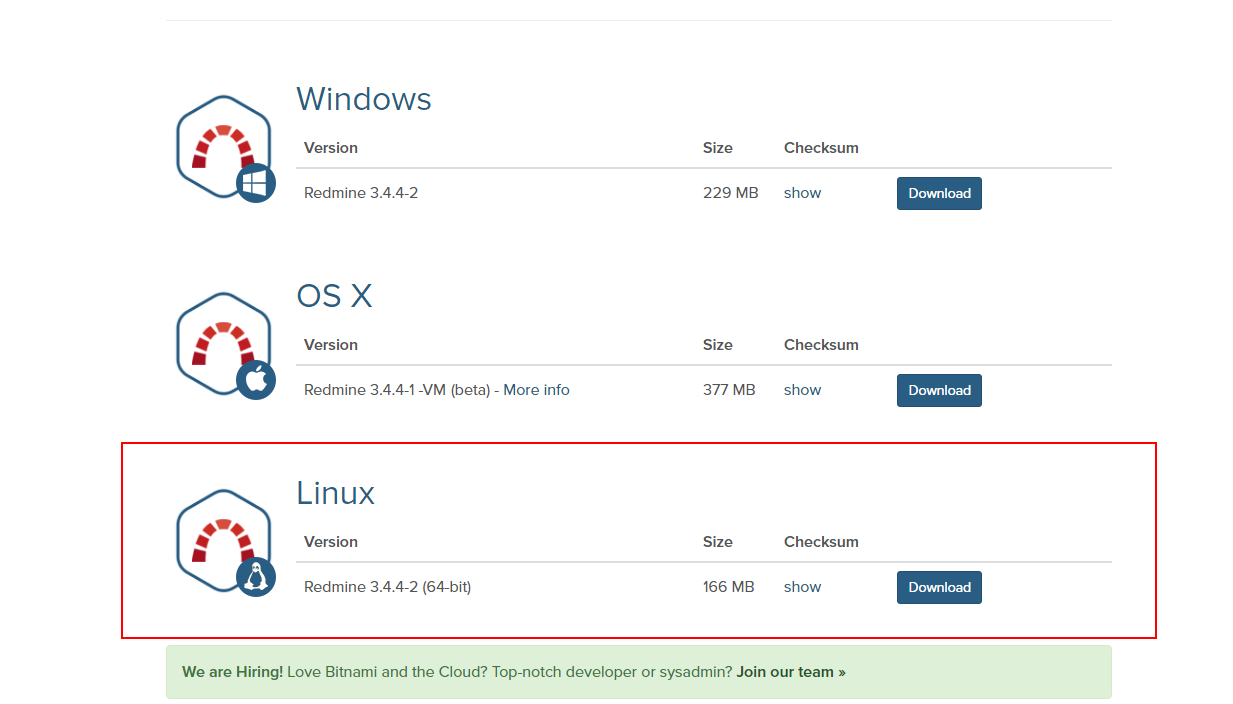Screen dimensions: 1233x704
Task: Click the Version column header under Windows
Action: click(331, 148)
